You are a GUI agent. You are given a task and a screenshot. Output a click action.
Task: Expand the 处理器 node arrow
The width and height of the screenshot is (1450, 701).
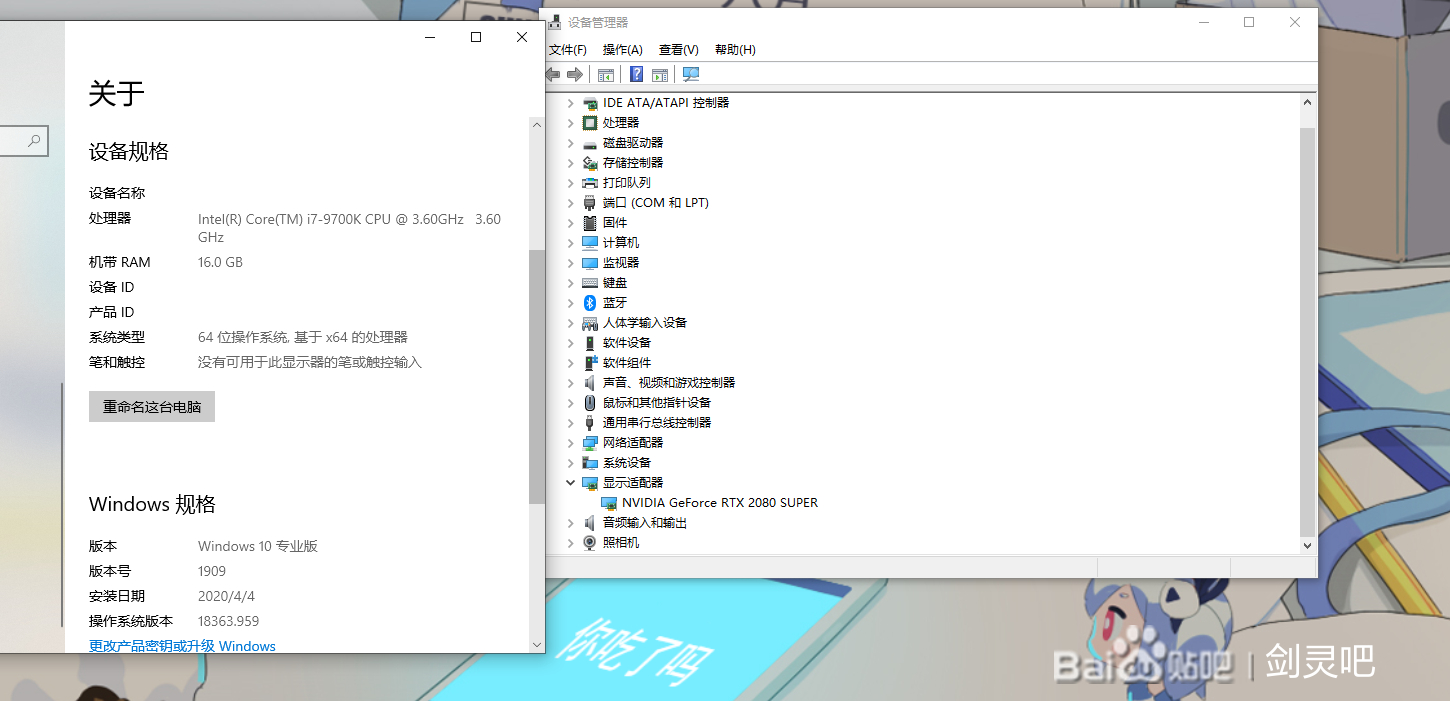point(571,123)
